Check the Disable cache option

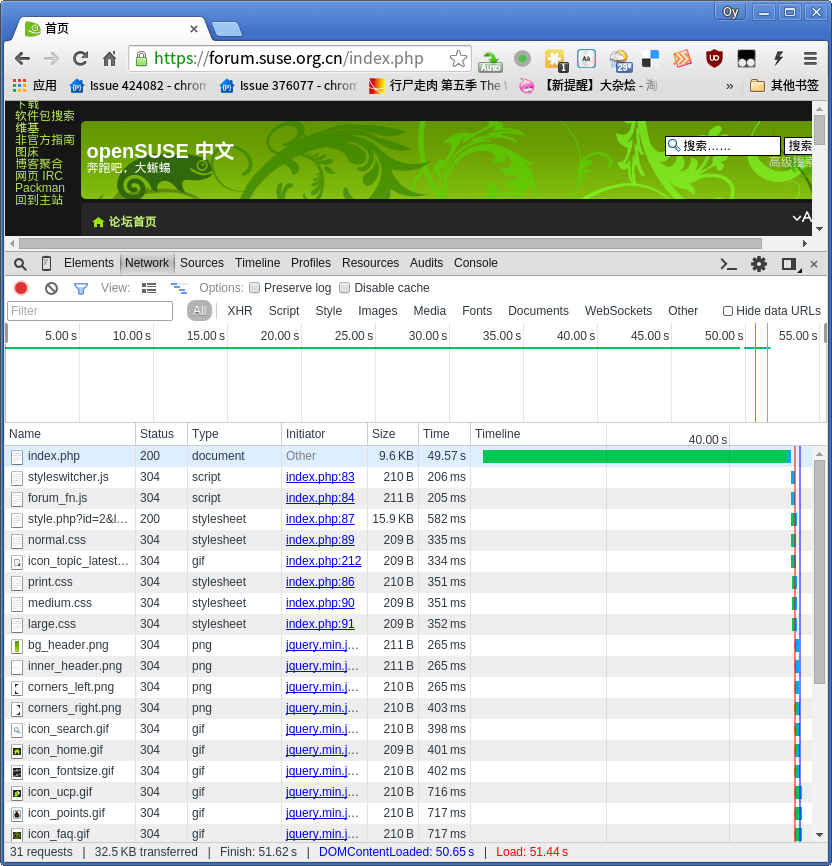(345, 288)
